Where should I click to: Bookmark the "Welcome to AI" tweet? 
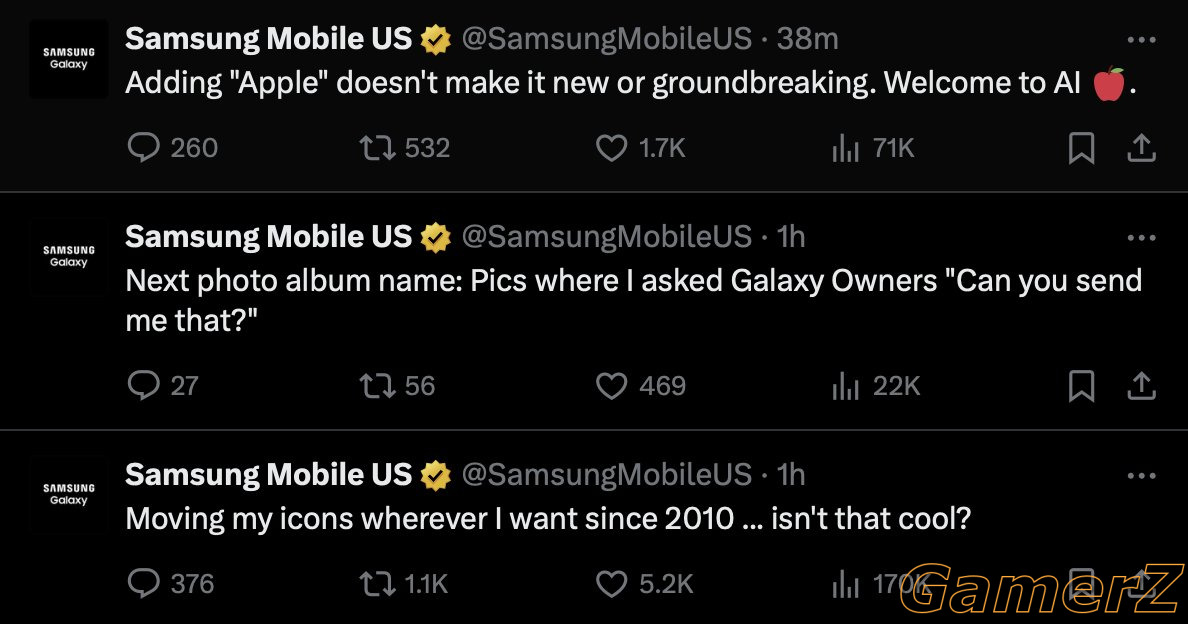[1081, 148]
